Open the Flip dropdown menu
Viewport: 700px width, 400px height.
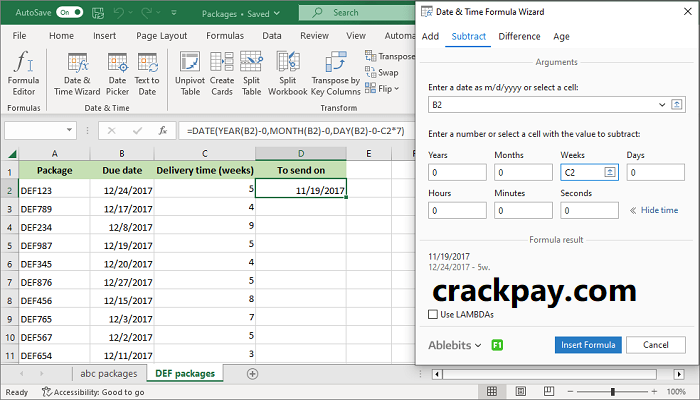coord(382,88)
